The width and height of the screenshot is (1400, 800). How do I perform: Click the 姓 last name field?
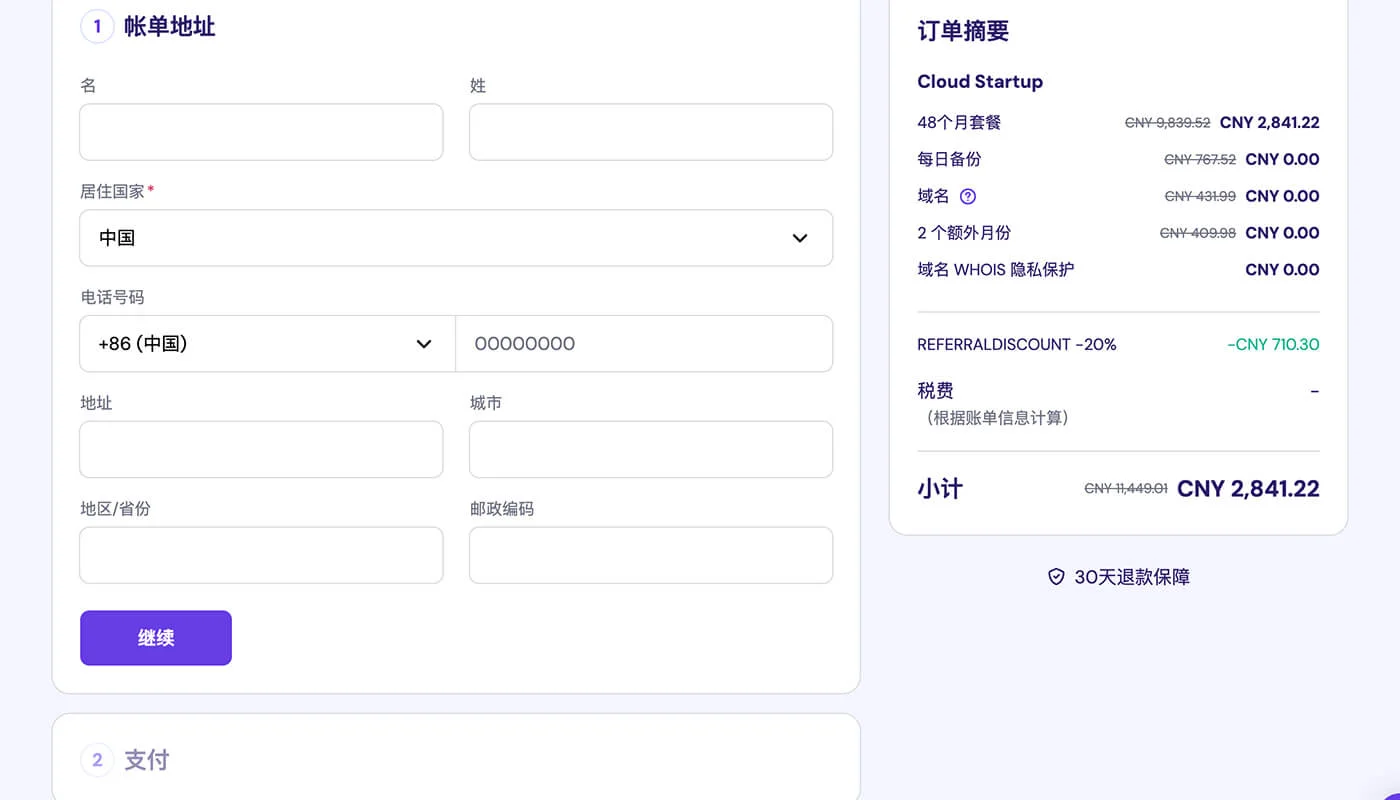pyautogui.click(x=651, y=132)
